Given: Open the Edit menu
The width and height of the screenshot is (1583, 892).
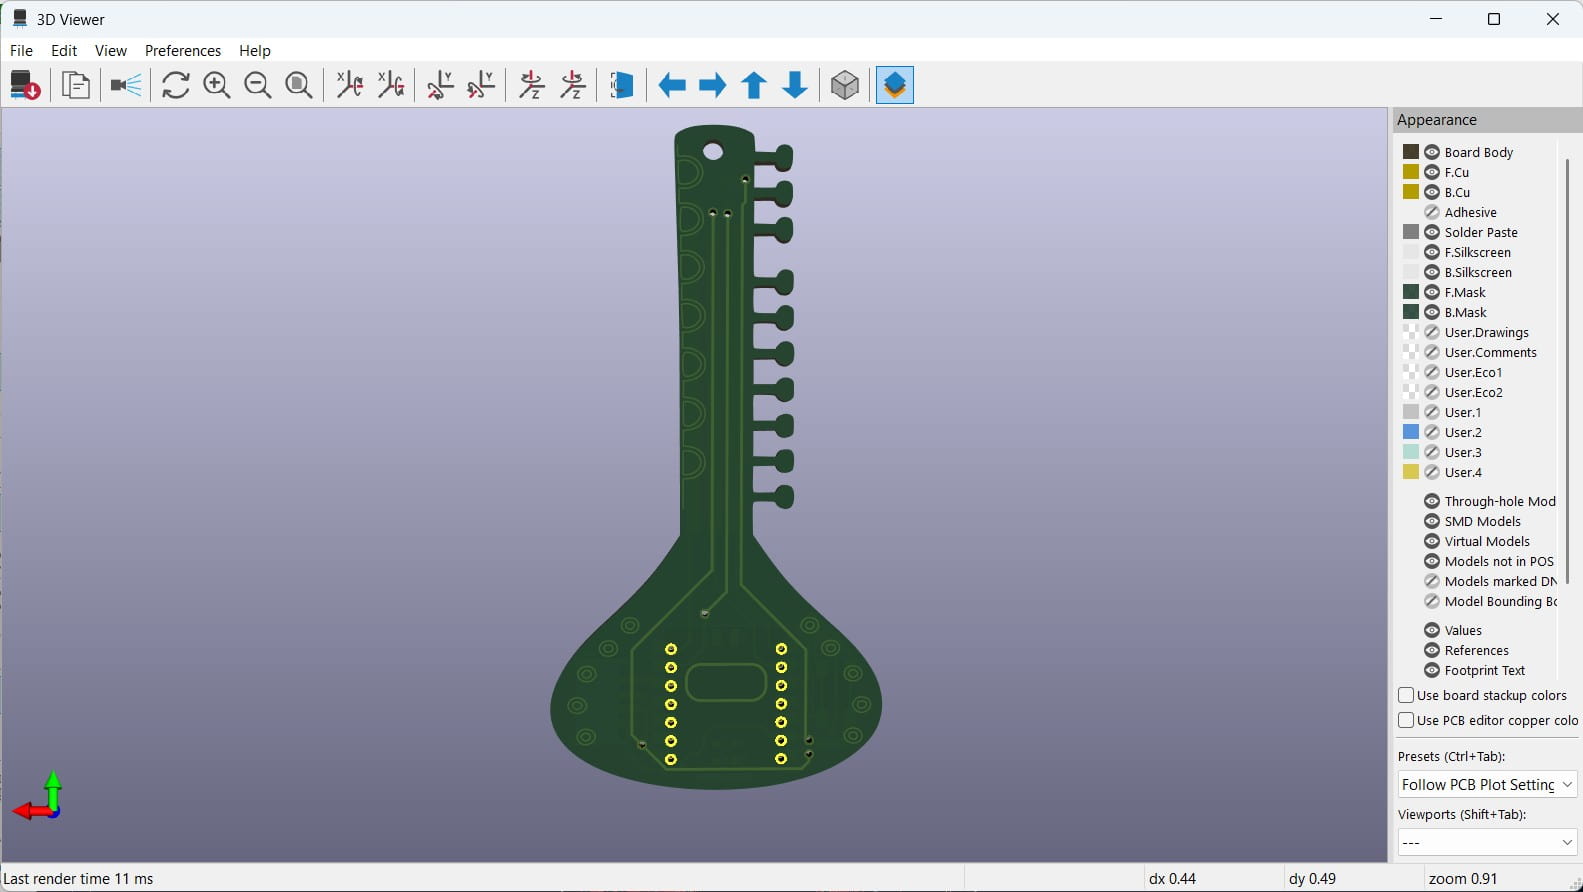Looking at the screenshot, I should pos(64,50).
